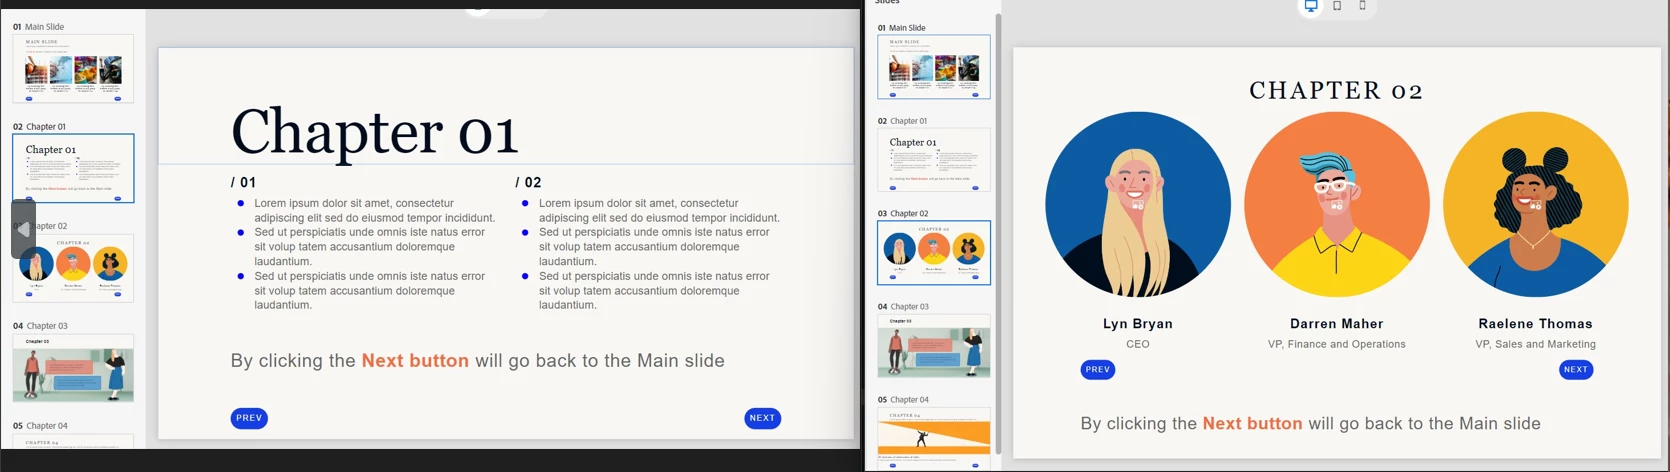Select the '/ 01' column heading
Viewport: 1670px width, 472px height.
(x=243, y=182)
